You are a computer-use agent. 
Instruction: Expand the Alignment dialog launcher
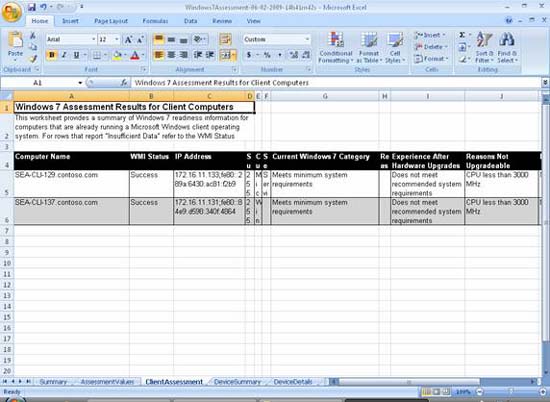(235, 69)
